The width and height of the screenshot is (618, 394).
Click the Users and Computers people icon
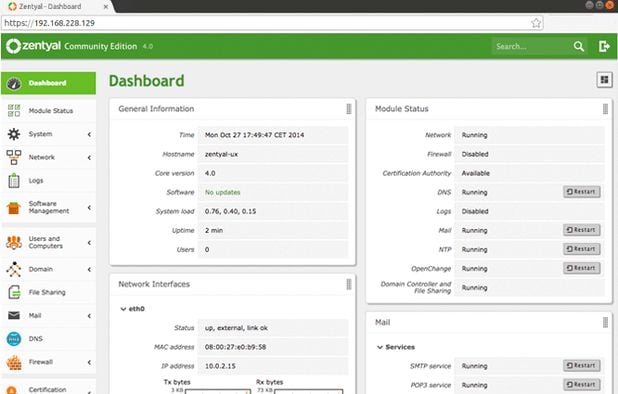tap(14, 242)
